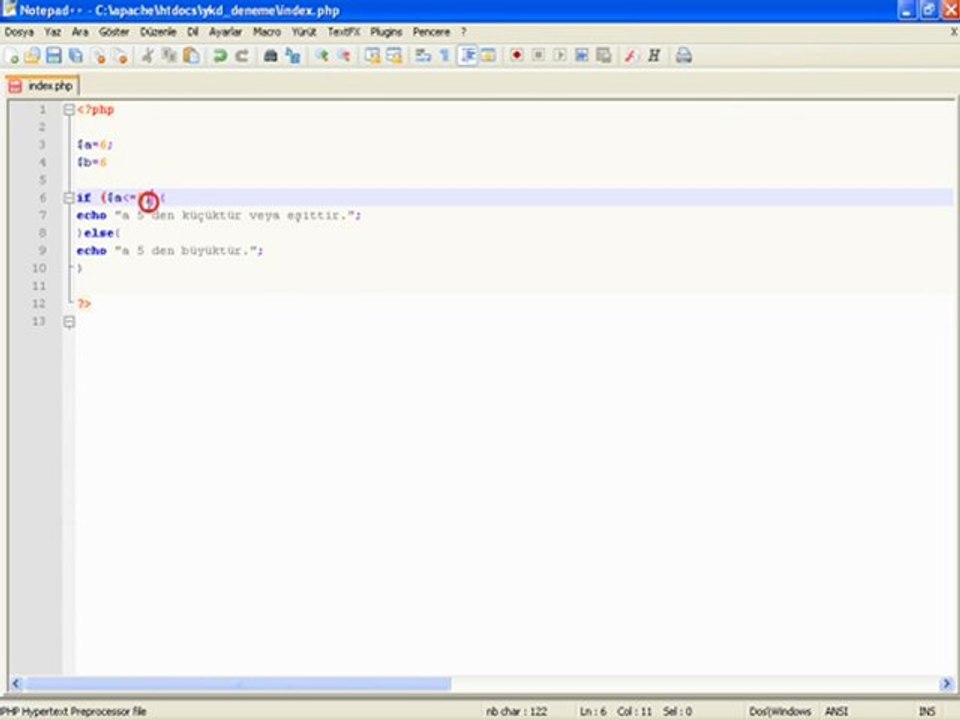Click the INS insert mode status indicator
960x720 pixels.
[927, 711]
